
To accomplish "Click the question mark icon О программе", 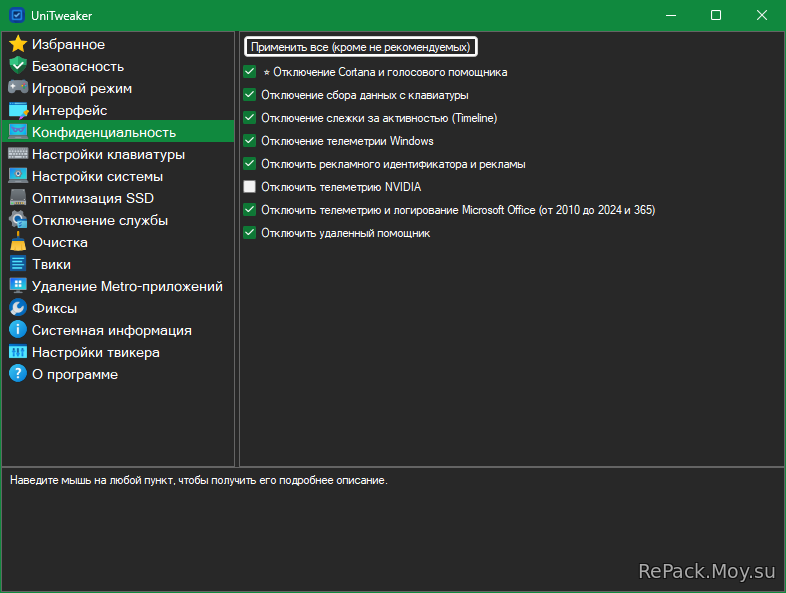I will (x=17, y=374).
